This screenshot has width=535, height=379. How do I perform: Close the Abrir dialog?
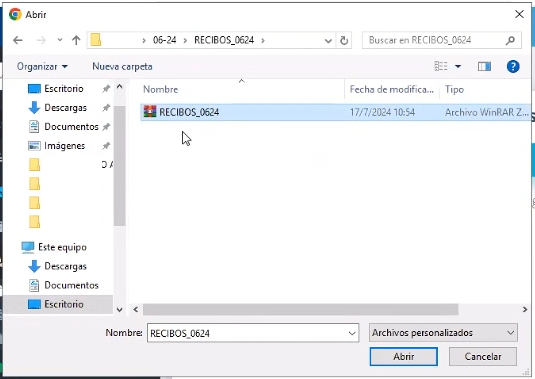(519, 14)
